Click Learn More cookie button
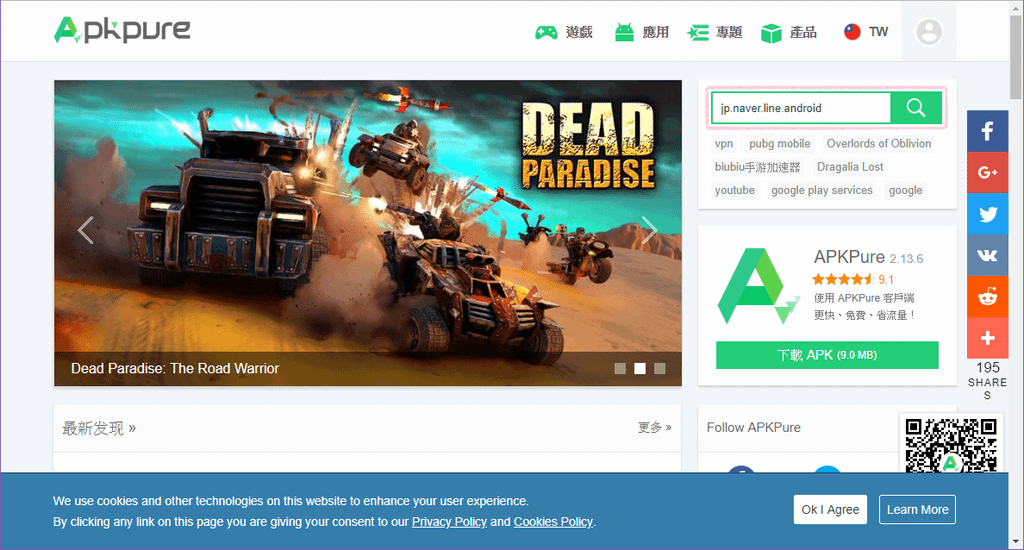1024x550 pixels. 917,510
